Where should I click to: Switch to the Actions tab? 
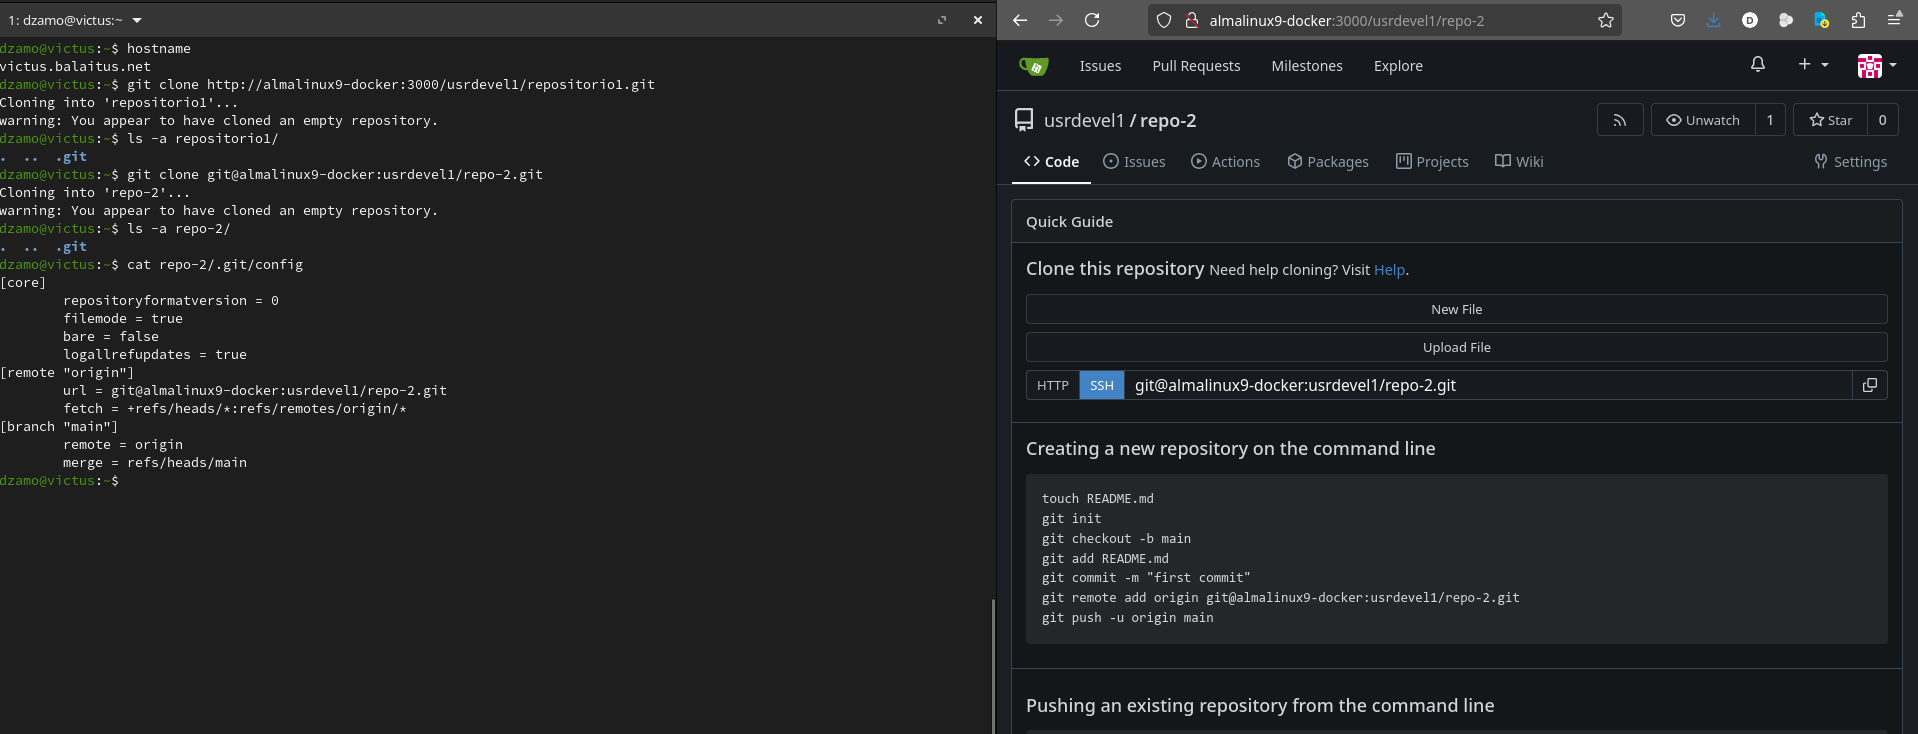[x=1225, y=162]
